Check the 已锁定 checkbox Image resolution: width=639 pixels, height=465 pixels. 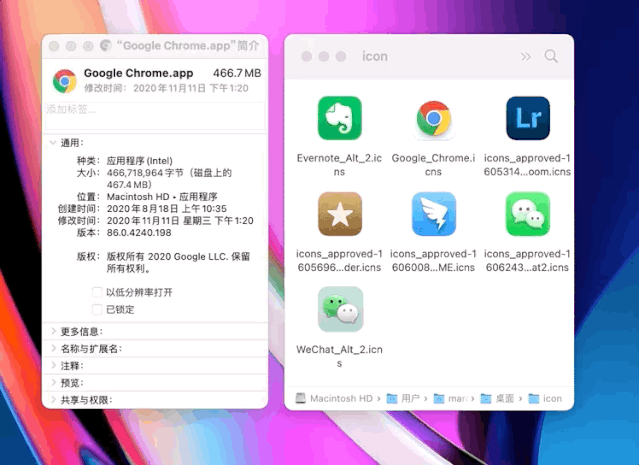(x=97, y=309)
